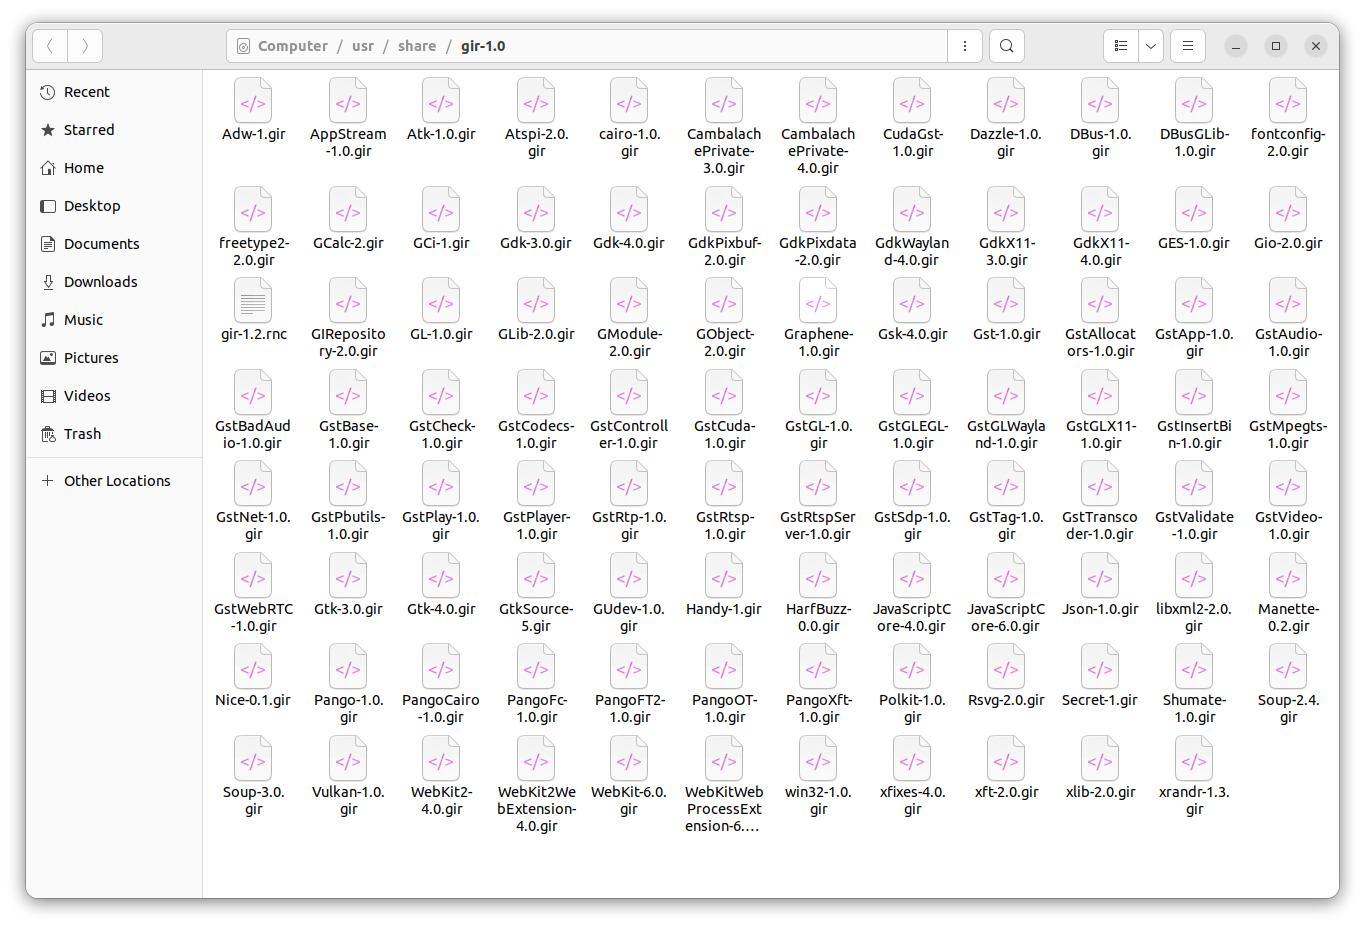
Task: Click the usr path segment
Action: click(x=363, y=46)
